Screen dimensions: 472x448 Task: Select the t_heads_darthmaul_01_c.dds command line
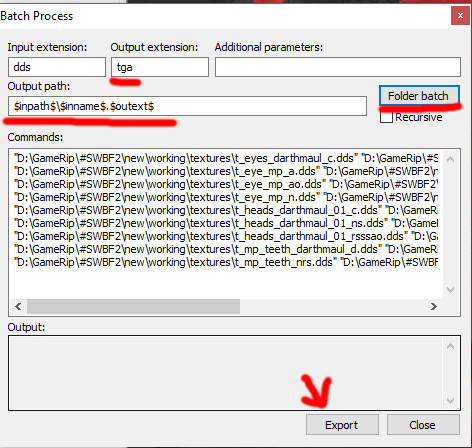coord(226,210)
